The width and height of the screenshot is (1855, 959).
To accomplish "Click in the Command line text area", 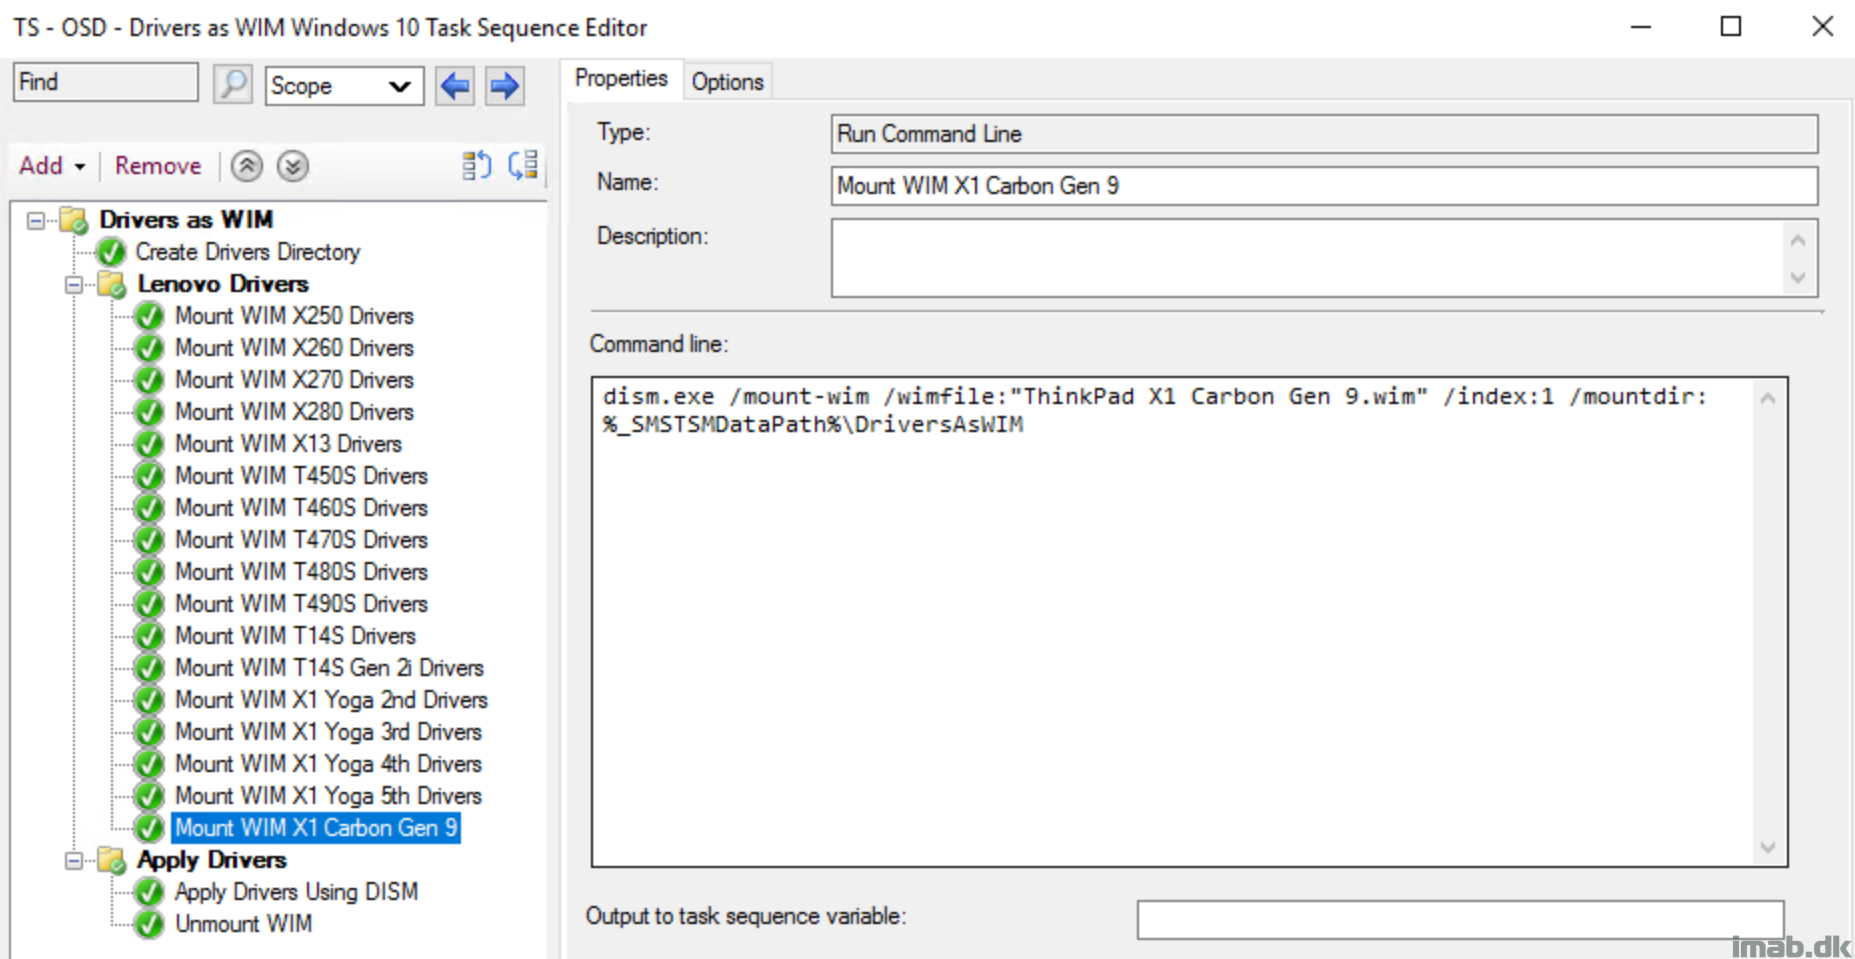I will point(1172,621).
